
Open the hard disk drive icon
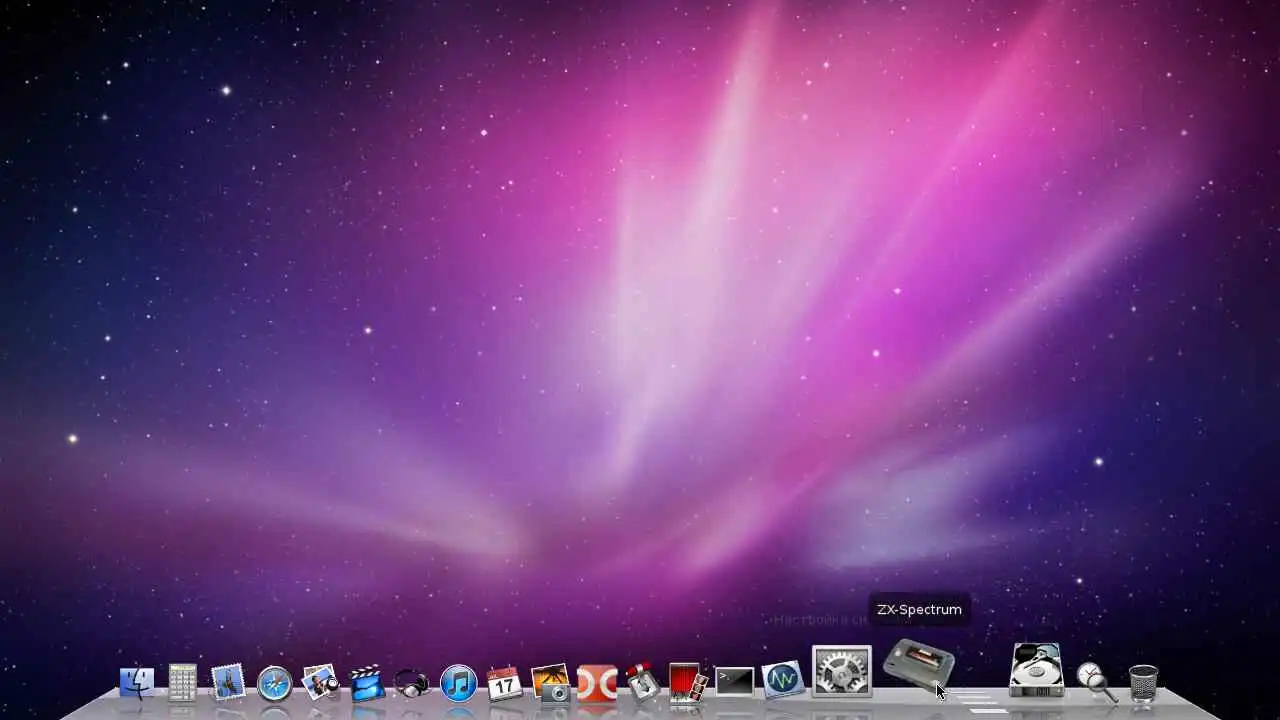(1036, 671)
